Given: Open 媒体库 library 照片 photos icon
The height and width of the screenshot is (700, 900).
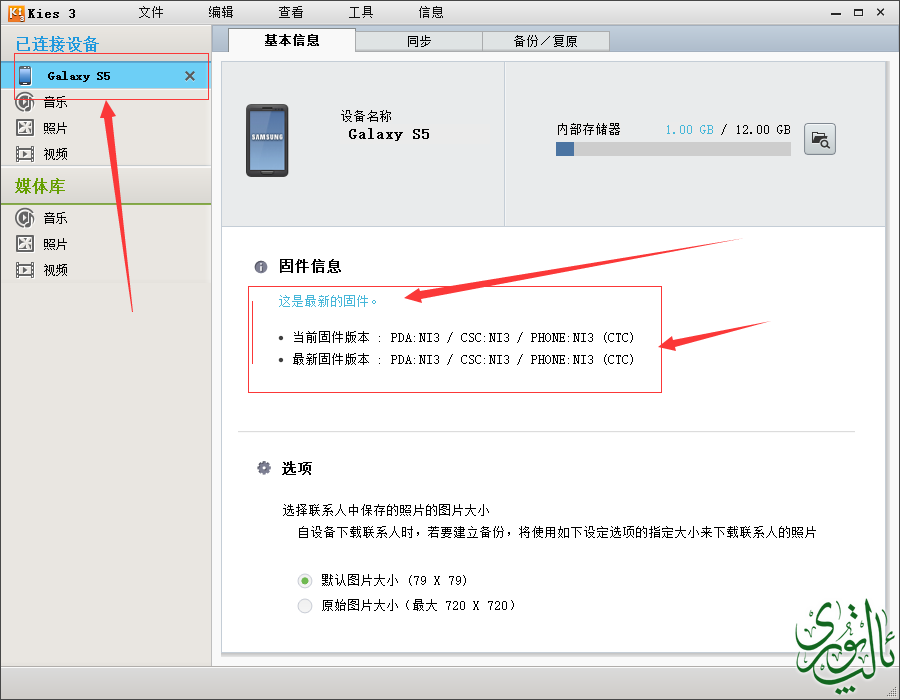Looking at the screenshot, I should (25, 244).
